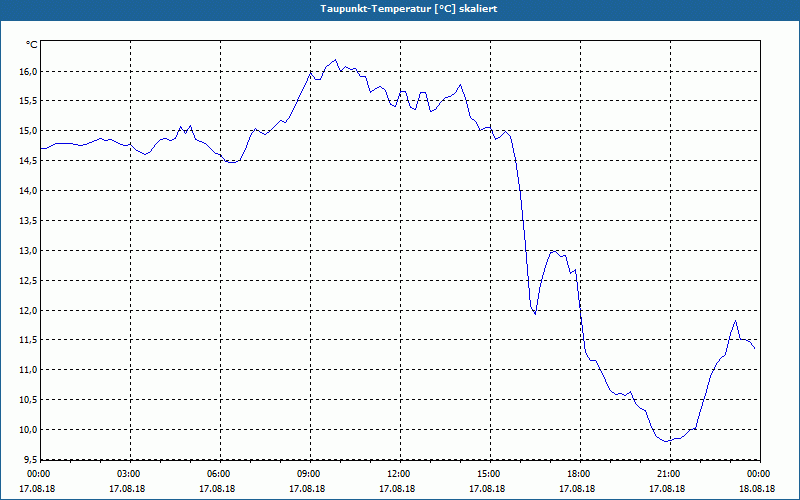Click the 18.08.18 date label

(757, 489)
